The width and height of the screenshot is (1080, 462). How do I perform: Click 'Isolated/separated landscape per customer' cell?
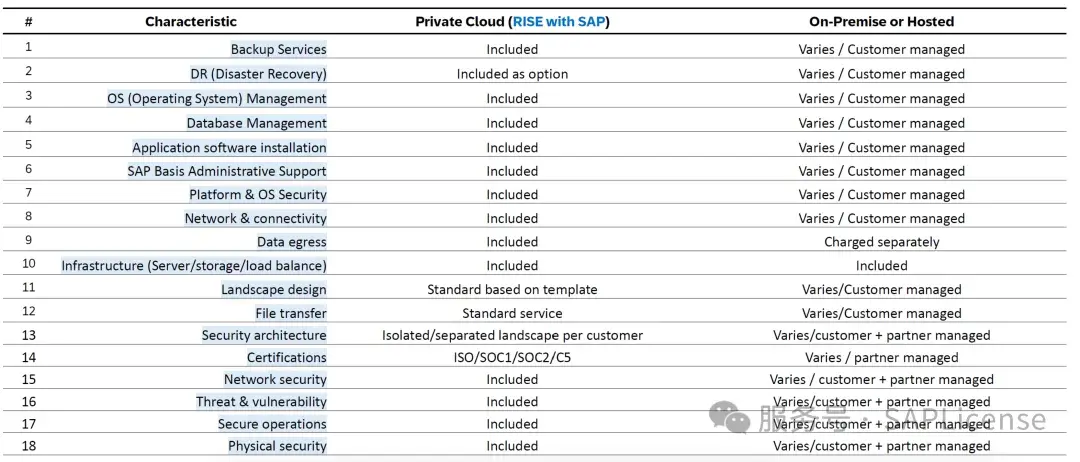512,335
